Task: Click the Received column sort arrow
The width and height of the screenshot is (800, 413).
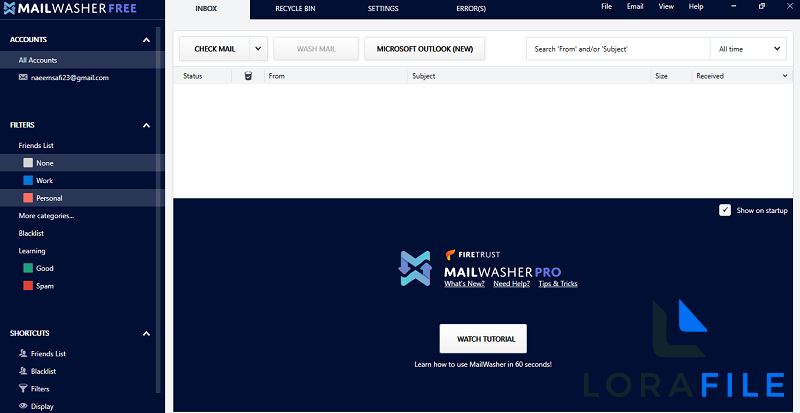Action: (x=785, y=76)
